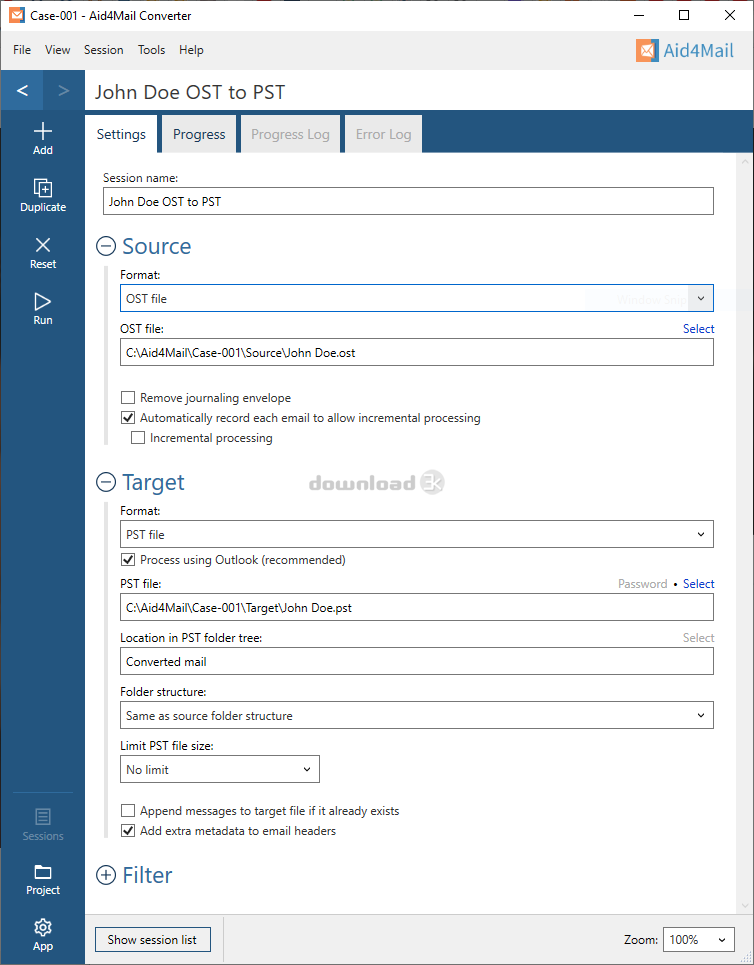Image resolution: width=754 pixels, height=965 pixels.
Task: Click the PST file path field
Action: tap(417, 607)
